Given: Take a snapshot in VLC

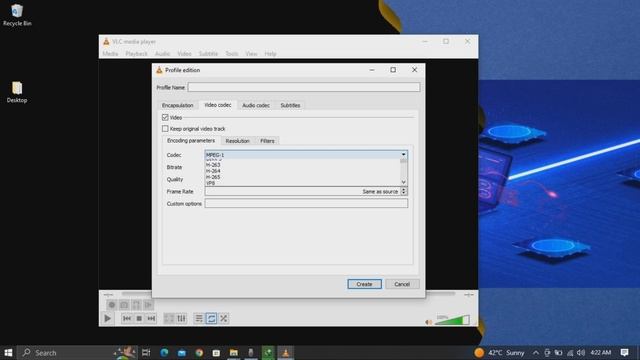Looking at the screenshot, I should pyautogui.click(x=124, y=305).
